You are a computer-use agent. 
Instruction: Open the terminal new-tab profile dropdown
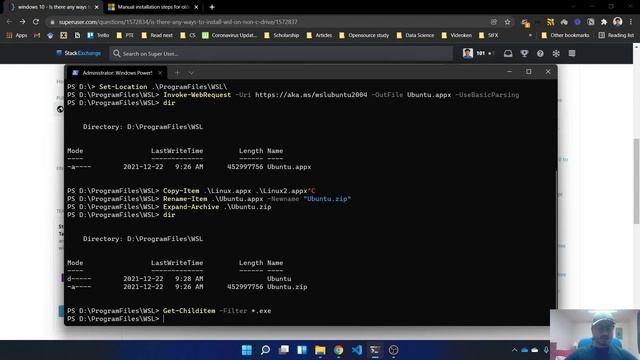pos(191,73)
